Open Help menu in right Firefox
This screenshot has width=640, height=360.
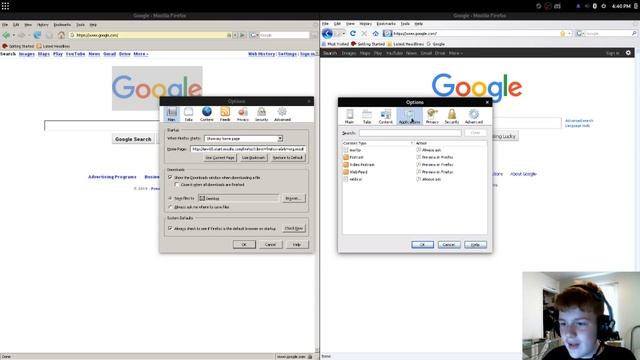418,24
